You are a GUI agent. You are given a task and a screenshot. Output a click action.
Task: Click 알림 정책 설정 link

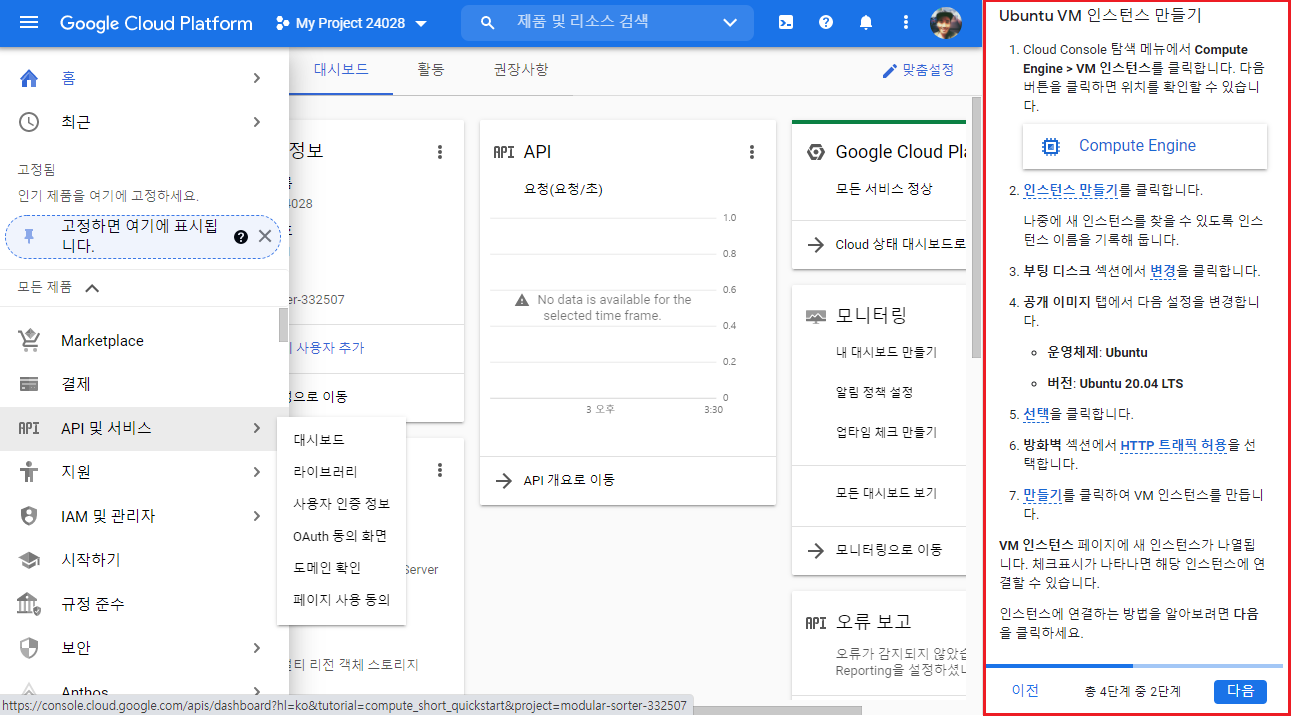874,392
